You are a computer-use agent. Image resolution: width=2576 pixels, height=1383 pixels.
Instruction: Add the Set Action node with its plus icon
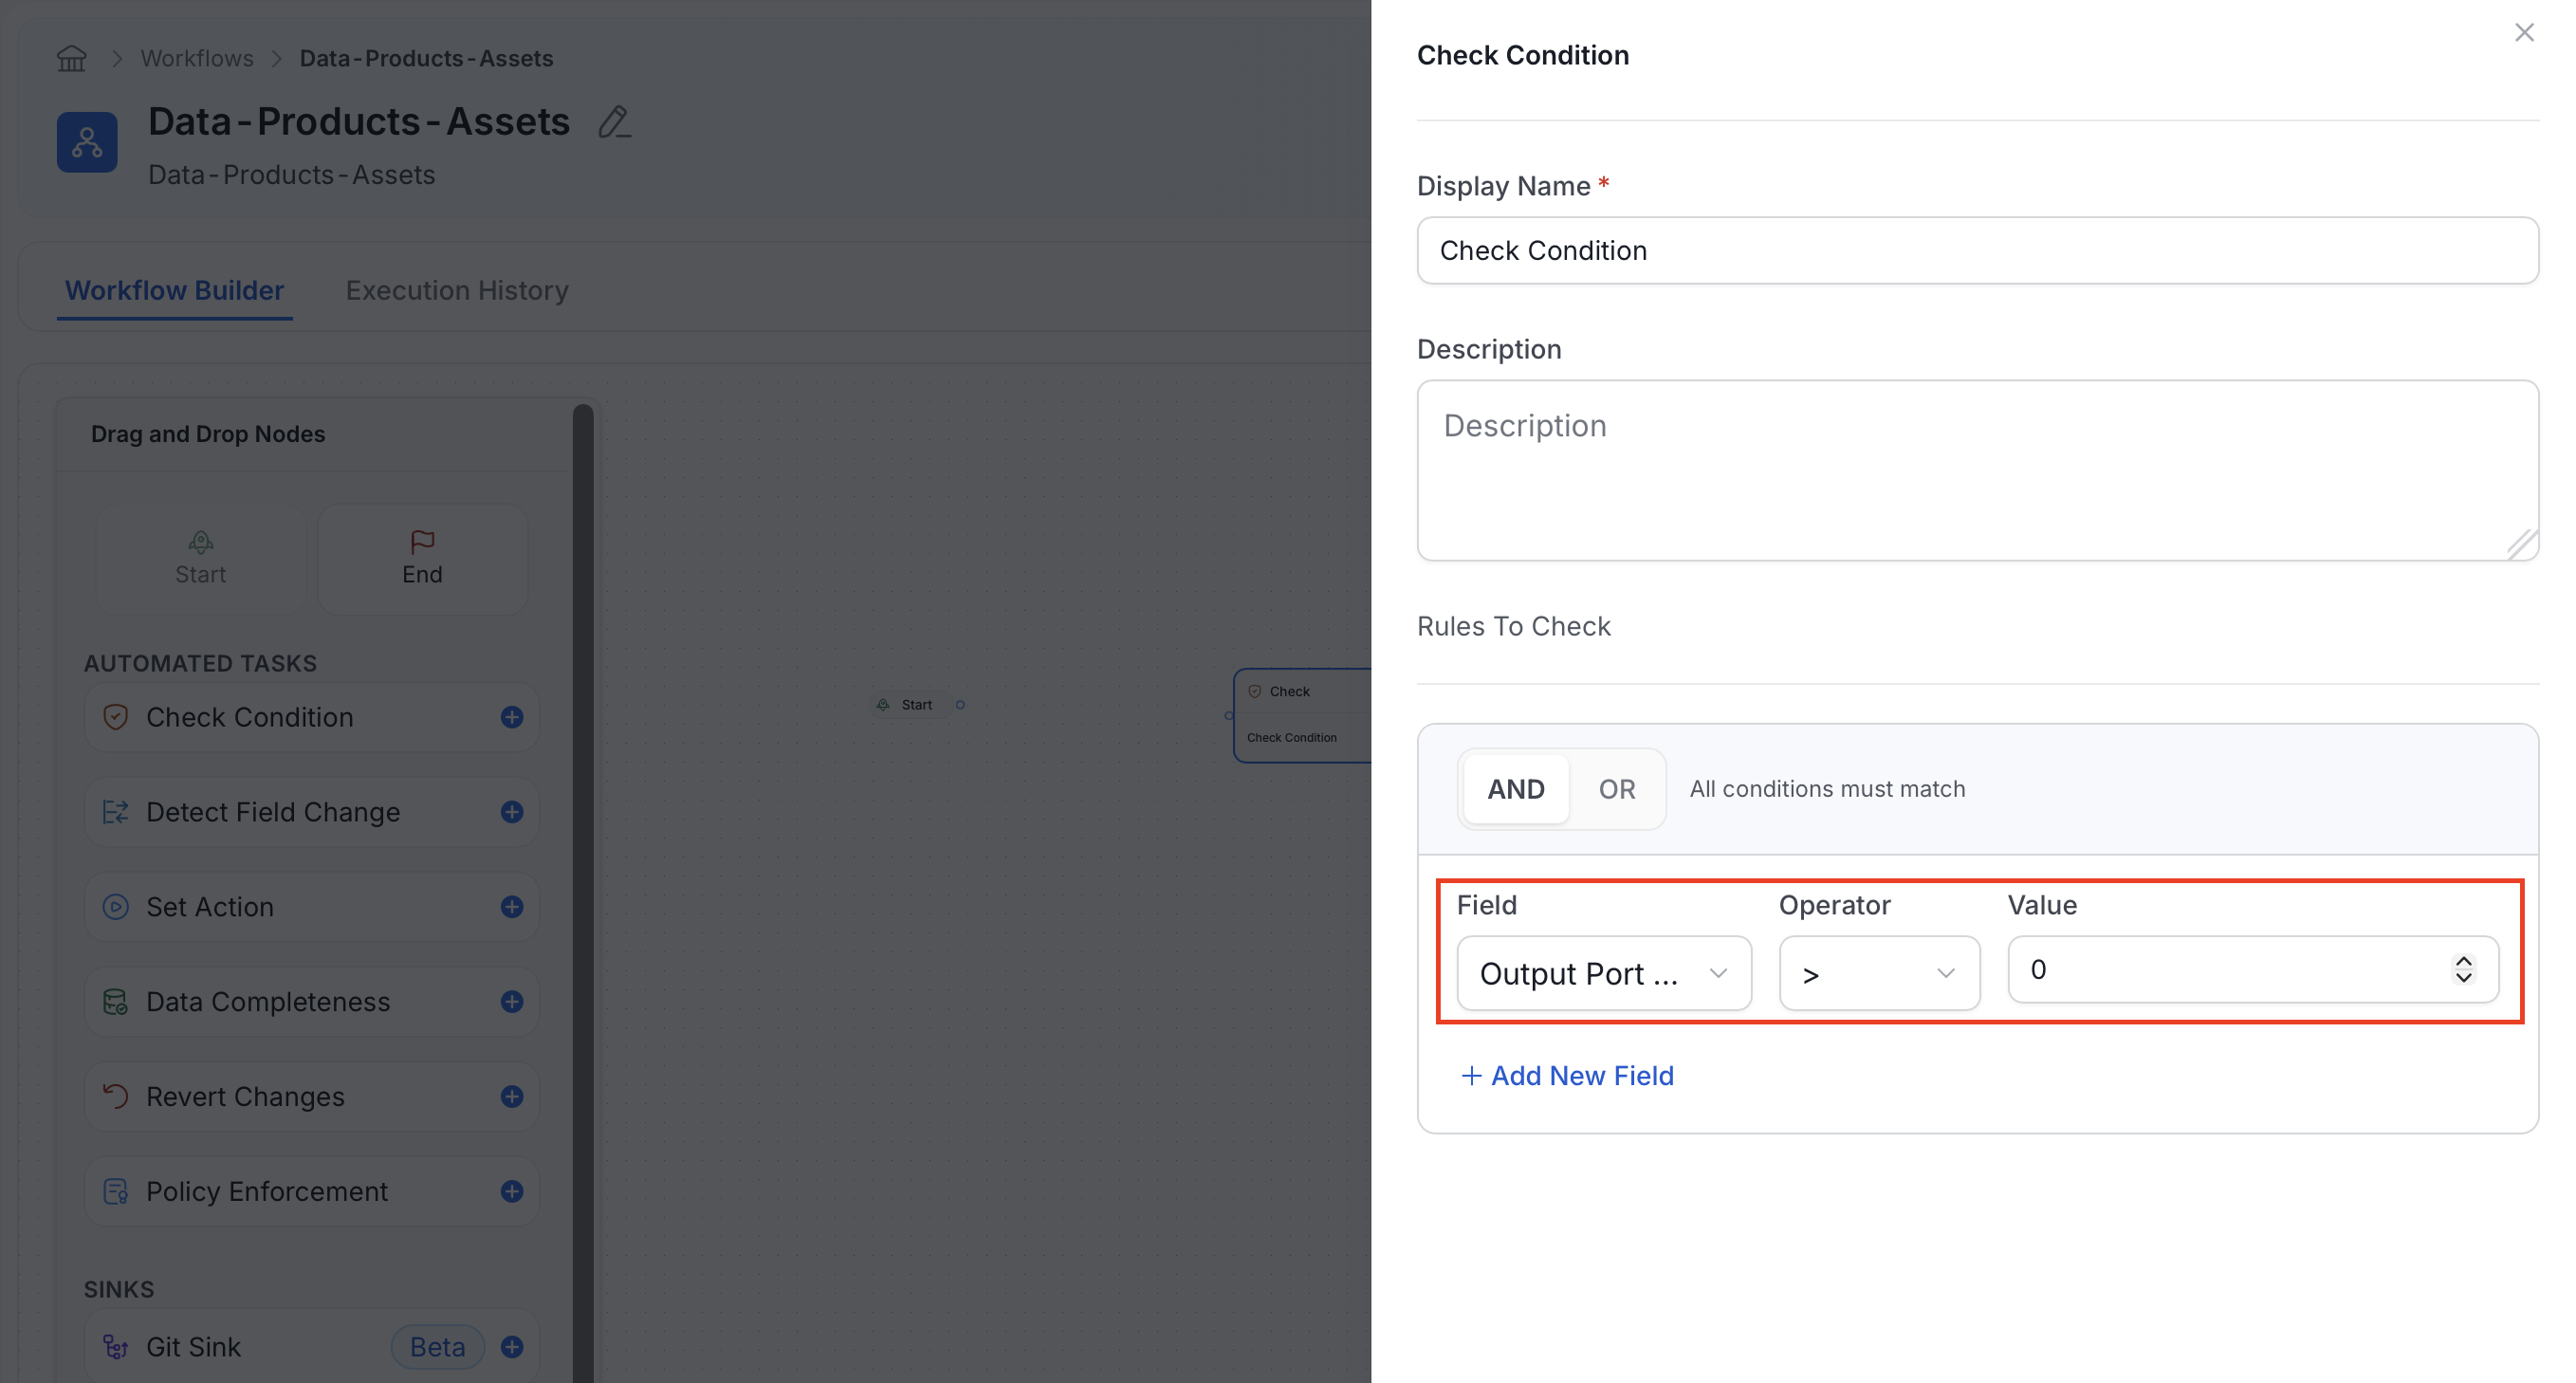[x=512, y=907]
